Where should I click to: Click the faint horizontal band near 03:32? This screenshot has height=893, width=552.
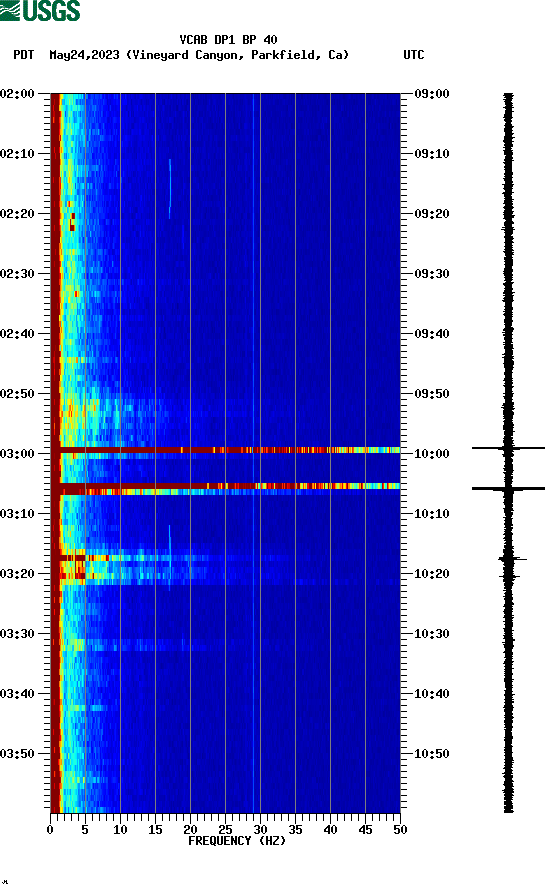(148, 645)
